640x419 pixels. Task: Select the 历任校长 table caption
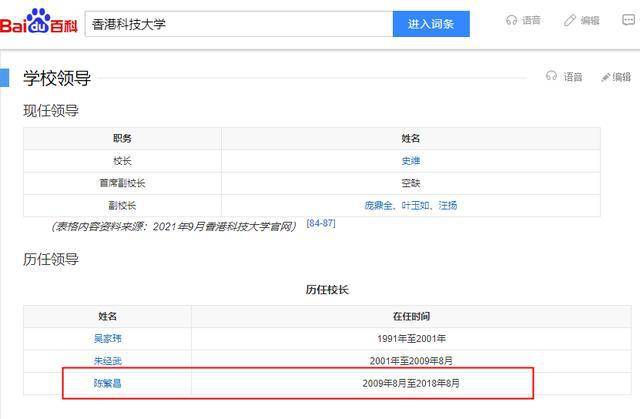(x=327, y=290)
